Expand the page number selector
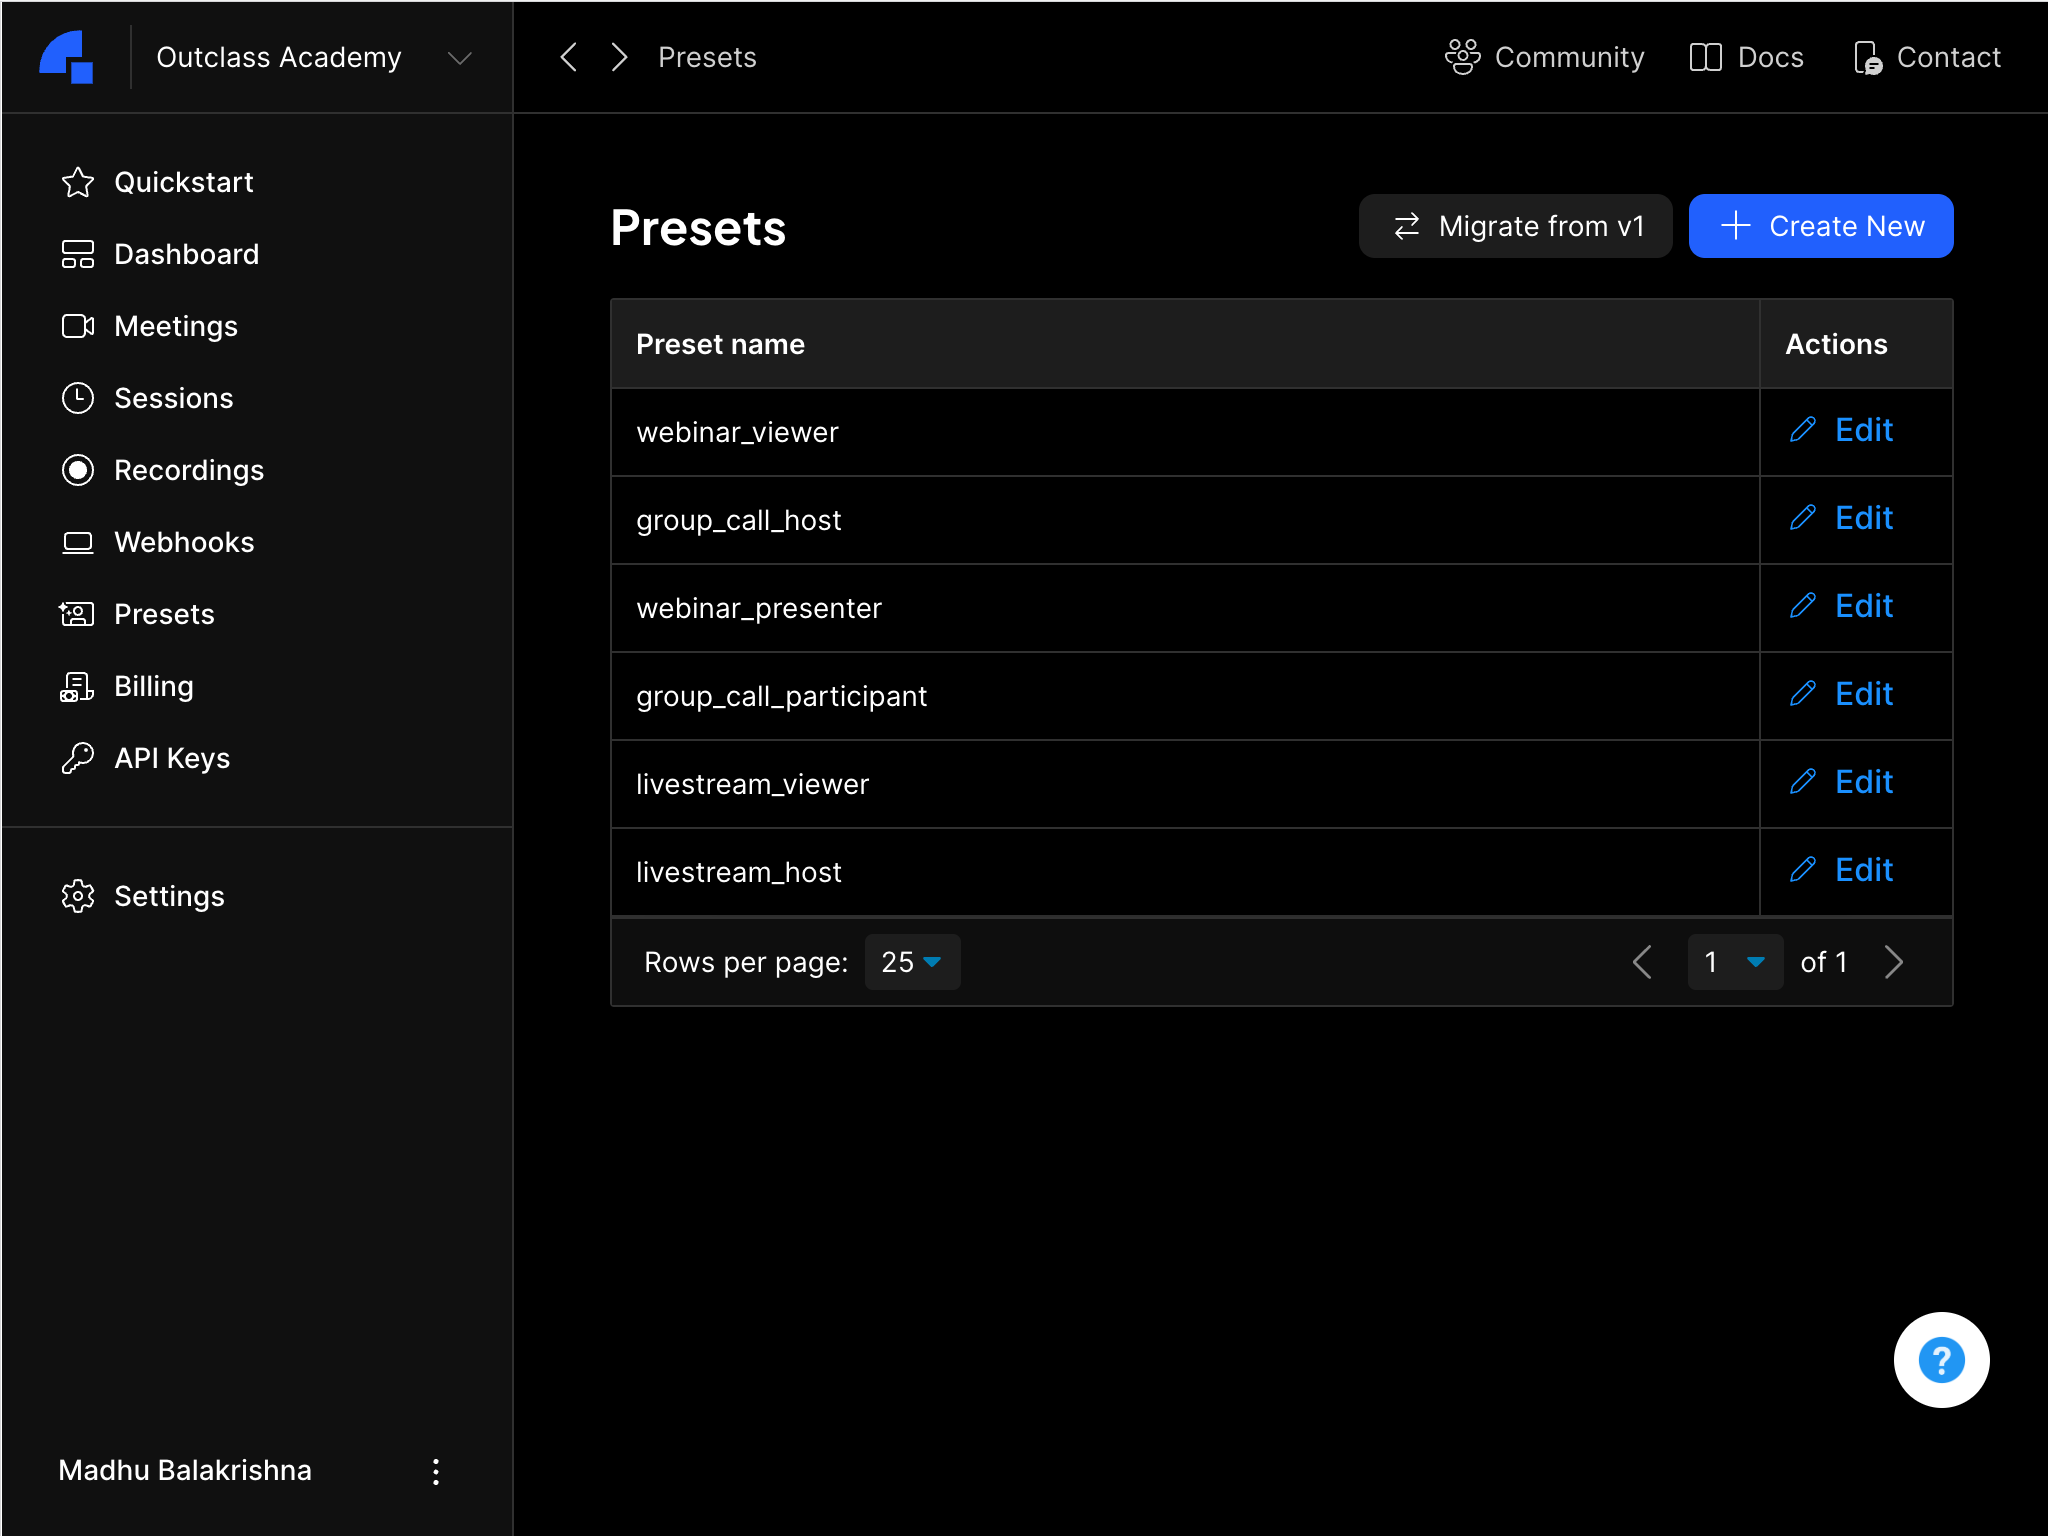This screenshot has width=2048, height=1536. click(x=1735, y=962)
